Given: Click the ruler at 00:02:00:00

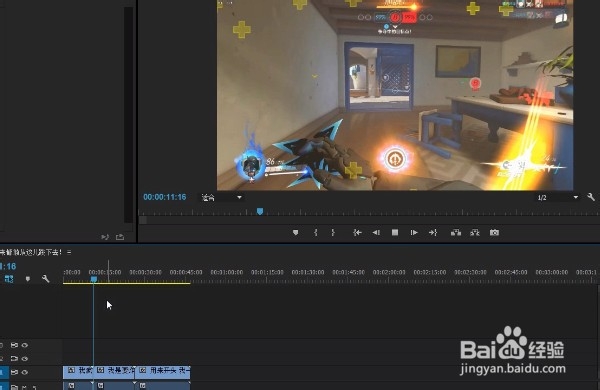Looking at the screenshot, I should (389, 272).
